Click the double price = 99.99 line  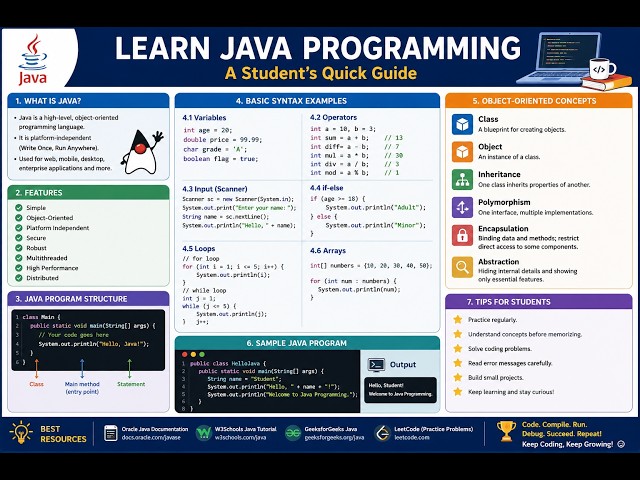pos(222,140)
